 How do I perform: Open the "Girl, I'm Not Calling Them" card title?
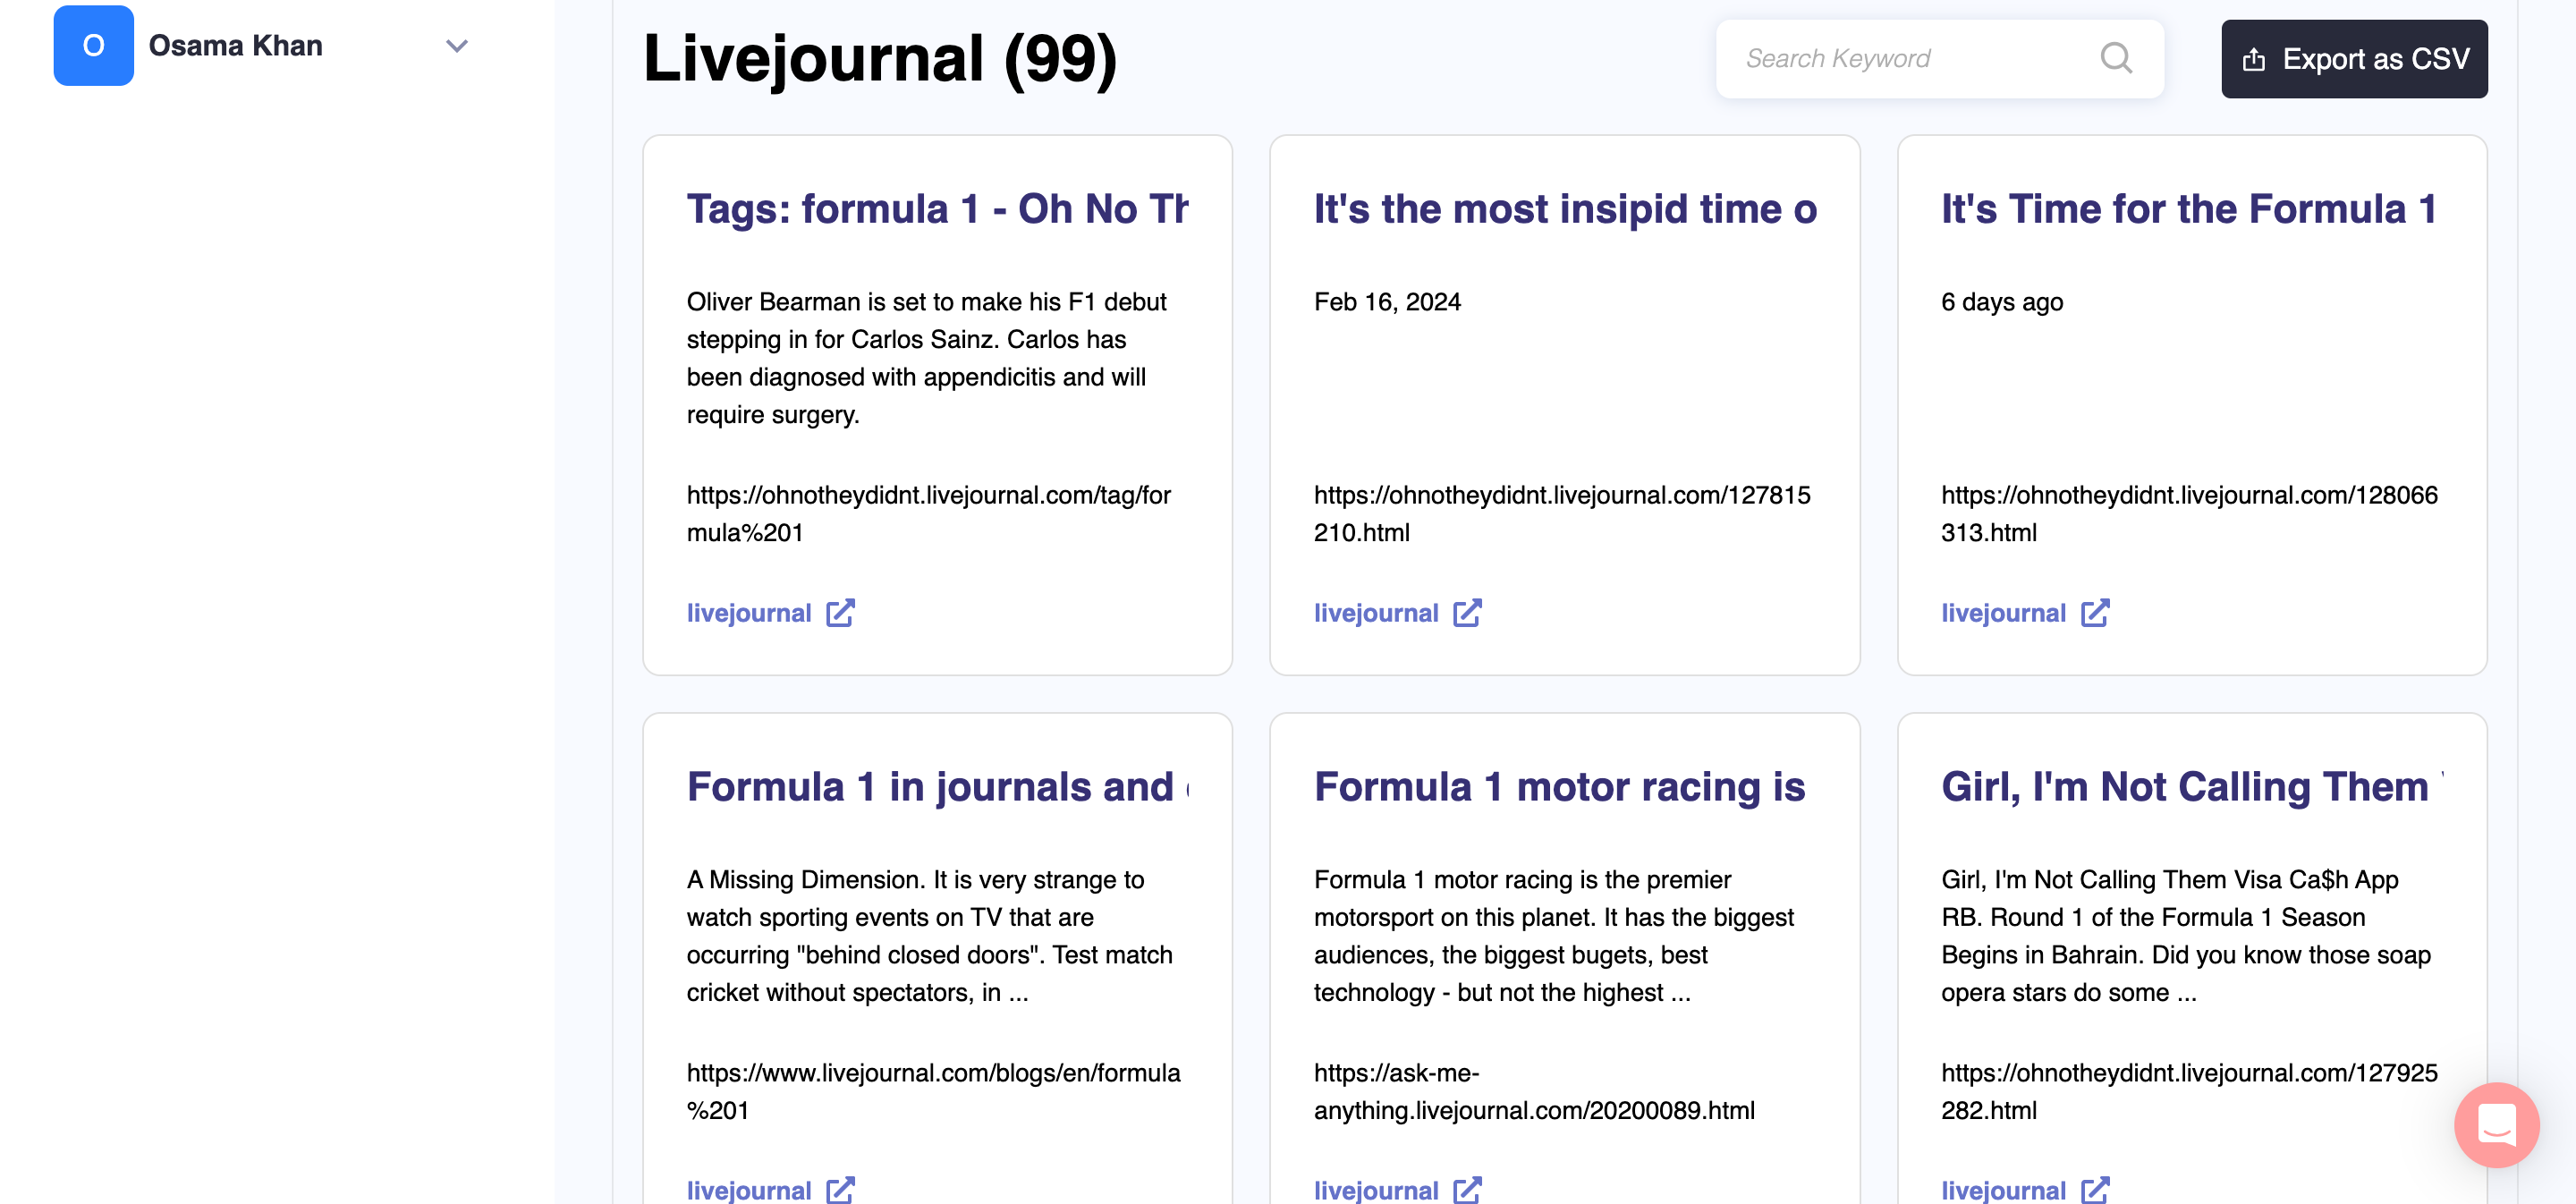coord(2192,787)
